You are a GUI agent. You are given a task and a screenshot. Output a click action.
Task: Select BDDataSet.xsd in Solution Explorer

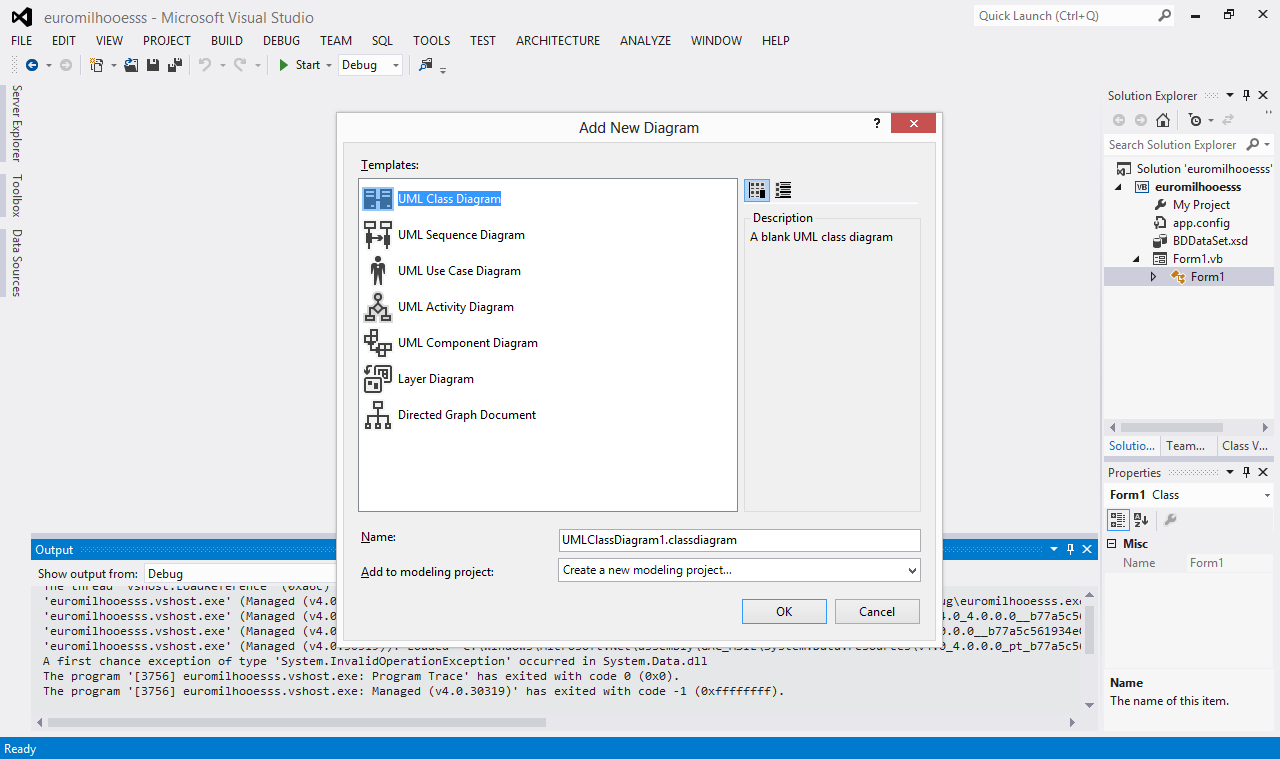(1210, 241)
